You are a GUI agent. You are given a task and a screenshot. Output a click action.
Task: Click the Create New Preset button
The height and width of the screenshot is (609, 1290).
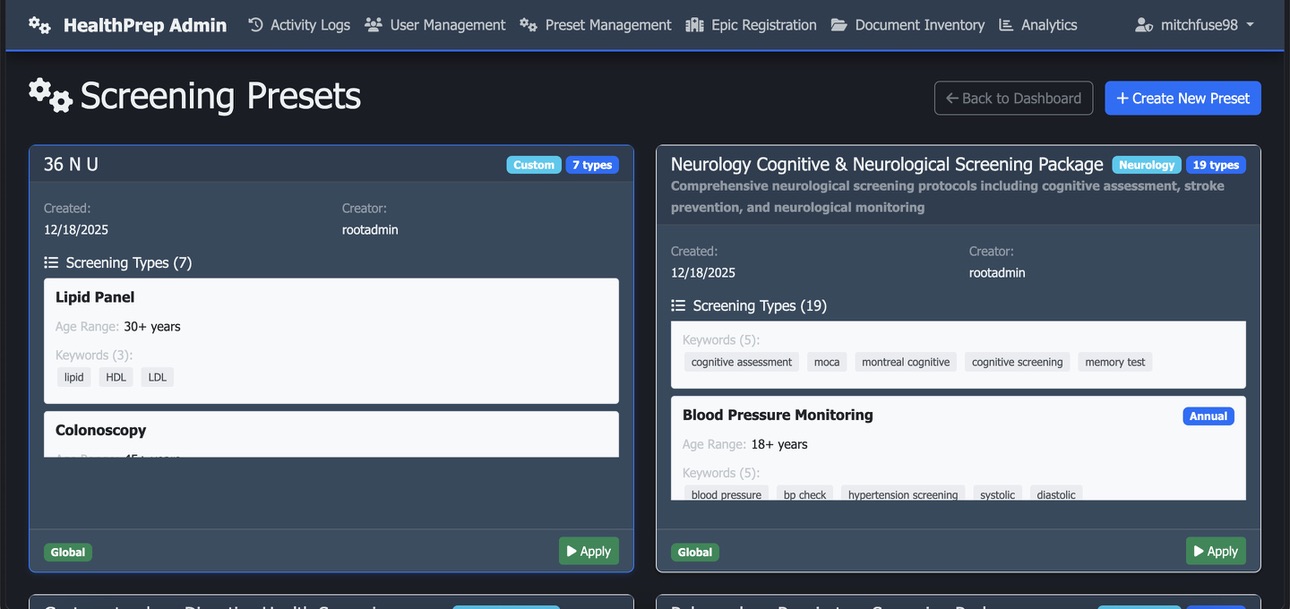(x=1182, y=98)
